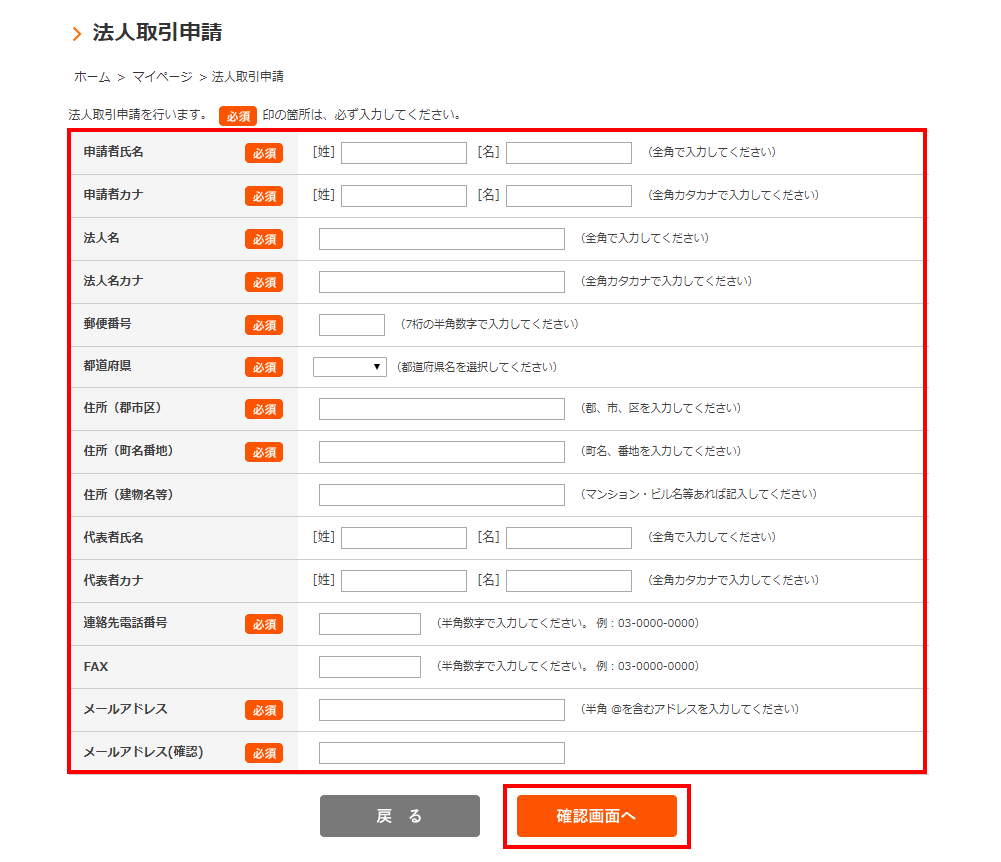Focus the 申請者氏名 名 input field

point(568,153)
